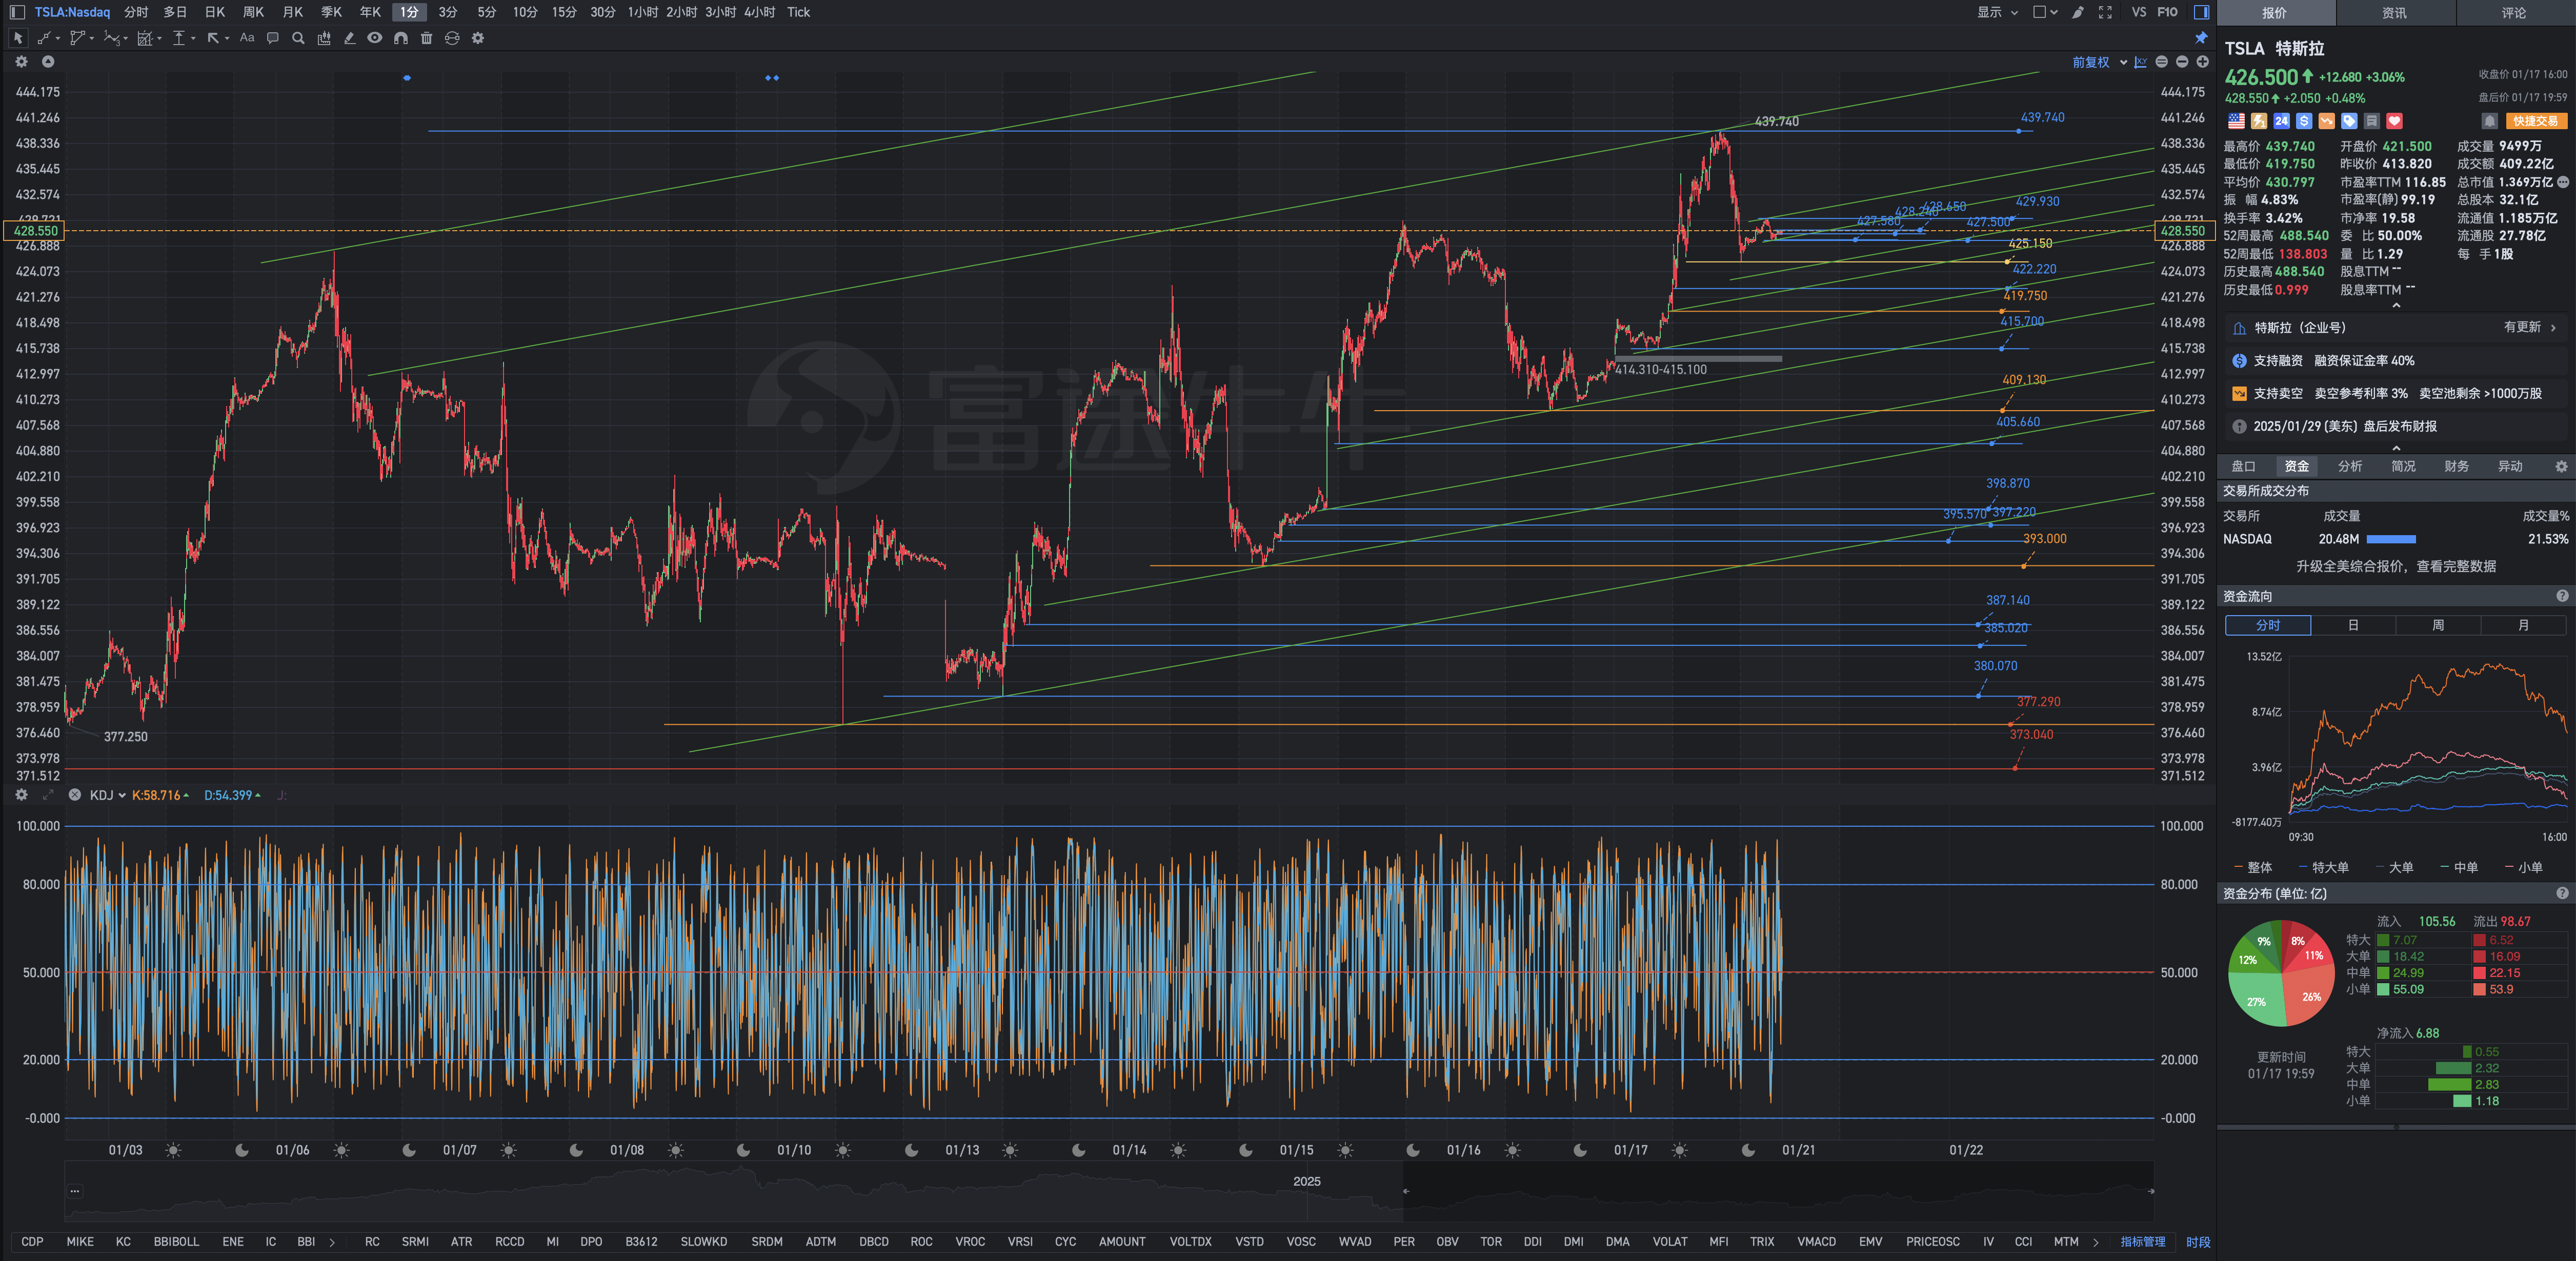The width and height of the screenshot is (2576, 1261).
Task: Delete drawings with the trash icon
Action: (427, 38)
